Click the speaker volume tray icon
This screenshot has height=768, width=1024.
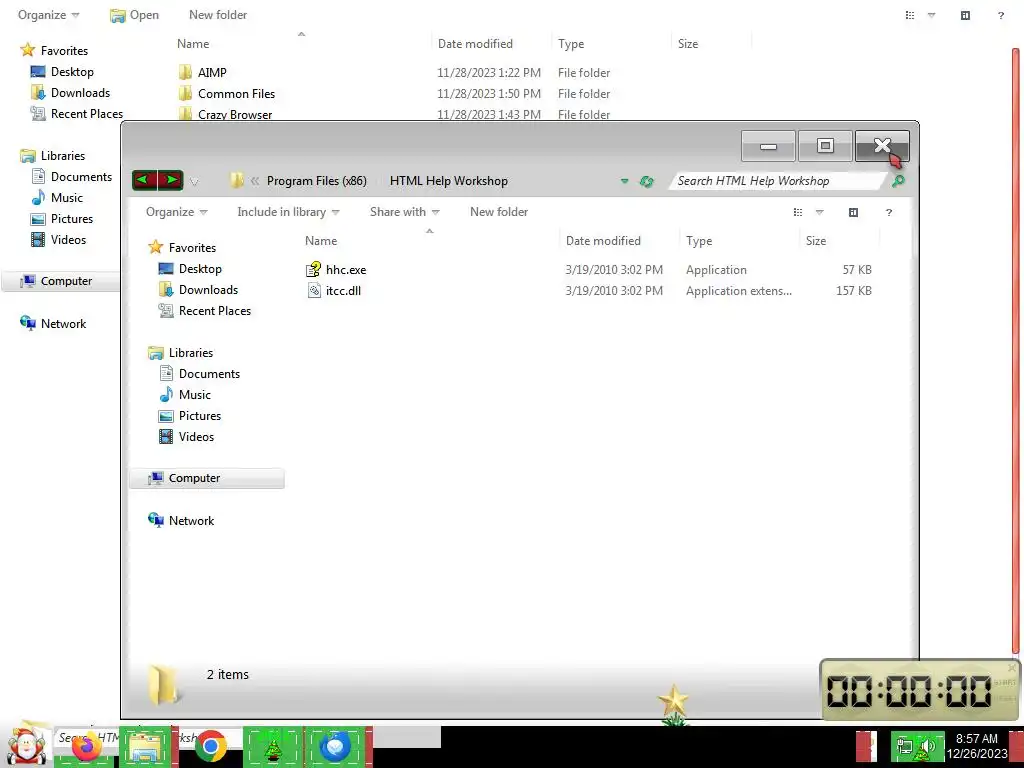tap(928, 746)
